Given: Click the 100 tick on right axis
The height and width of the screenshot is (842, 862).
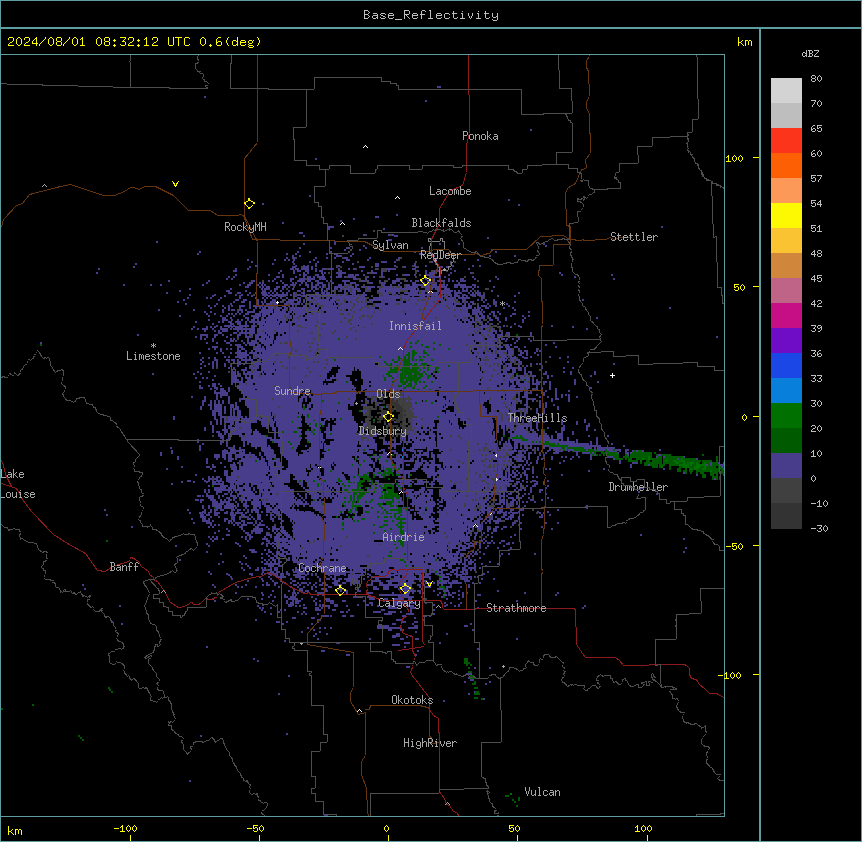Looking at the screenshot, I should click(x=734, y=158).
